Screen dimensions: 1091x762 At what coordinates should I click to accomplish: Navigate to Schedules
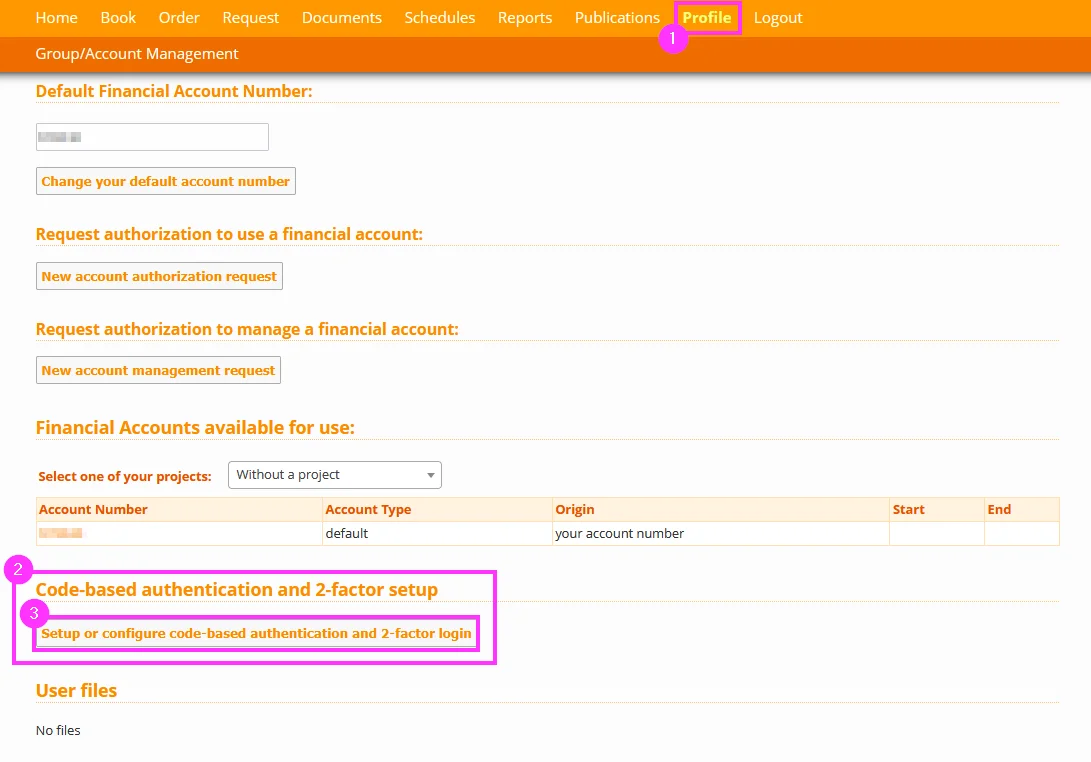440,18
